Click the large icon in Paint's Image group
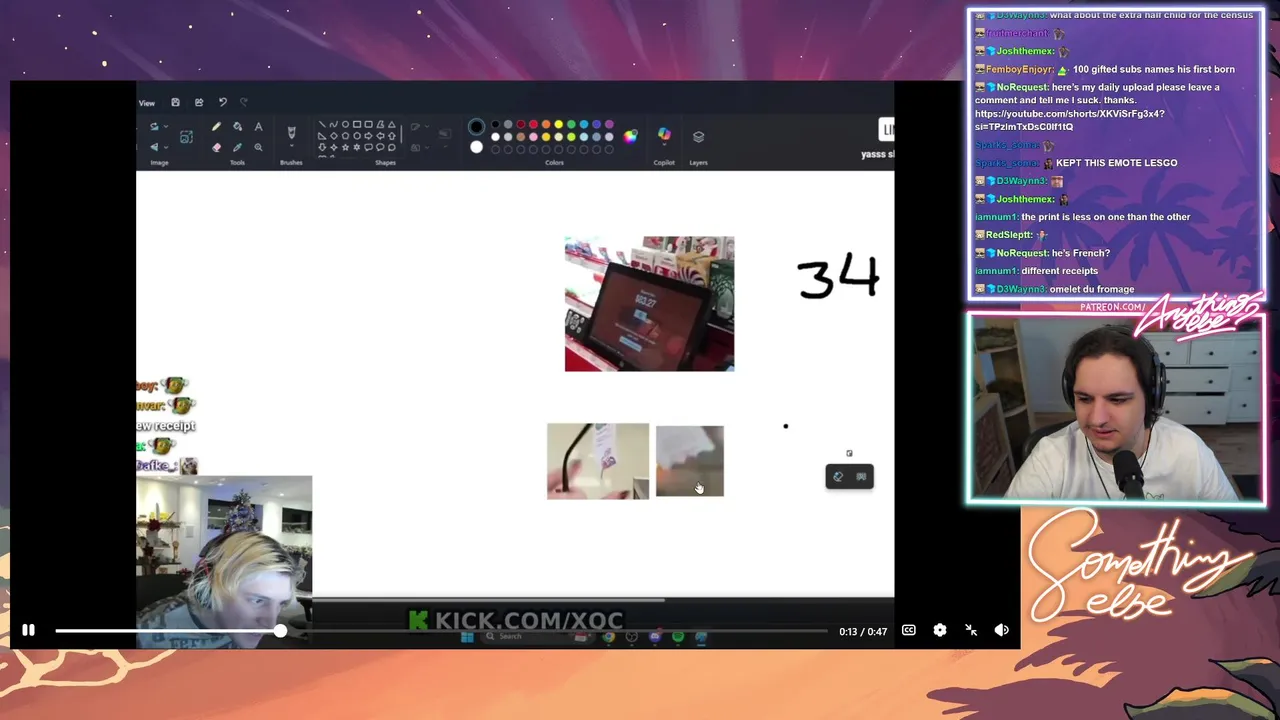 point(186,137)
